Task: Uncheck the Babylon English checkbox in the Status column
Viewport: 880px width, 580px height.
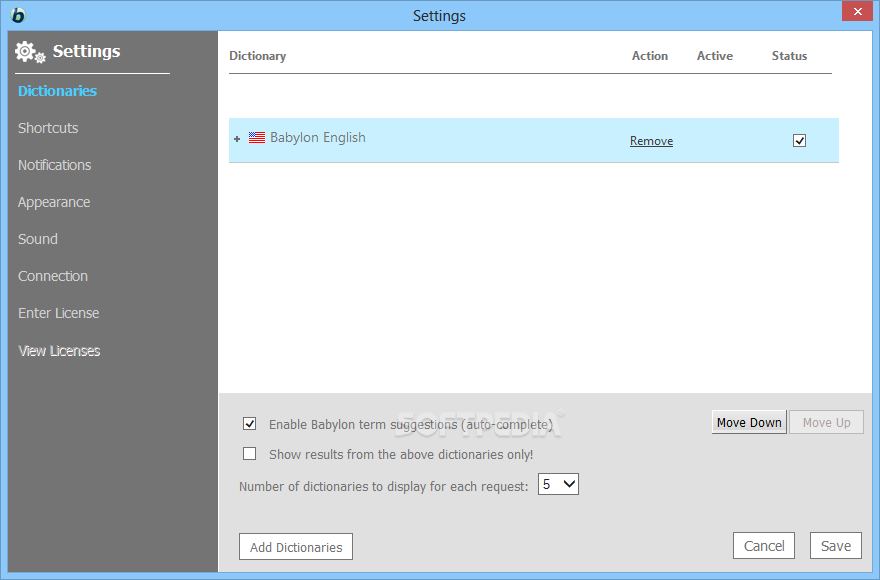Action: tap(799, 140)
